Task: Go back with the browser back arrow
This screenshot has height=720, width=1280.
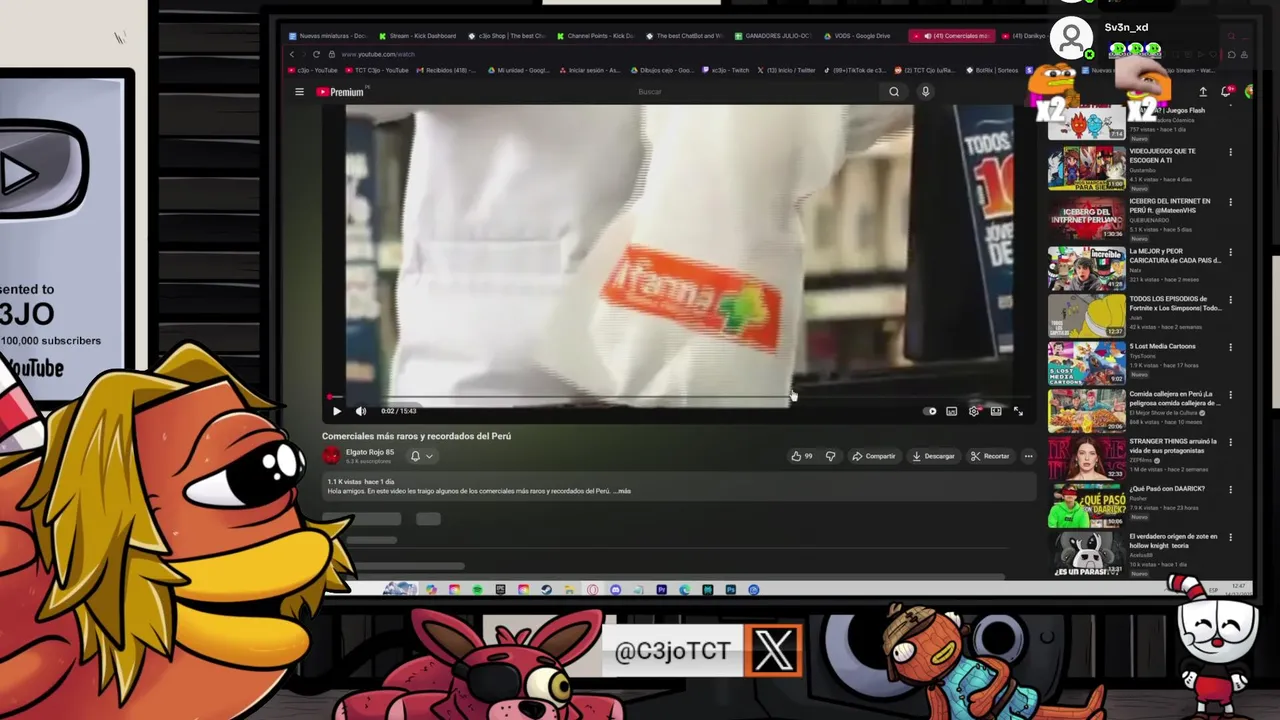Action: (293, 54)
